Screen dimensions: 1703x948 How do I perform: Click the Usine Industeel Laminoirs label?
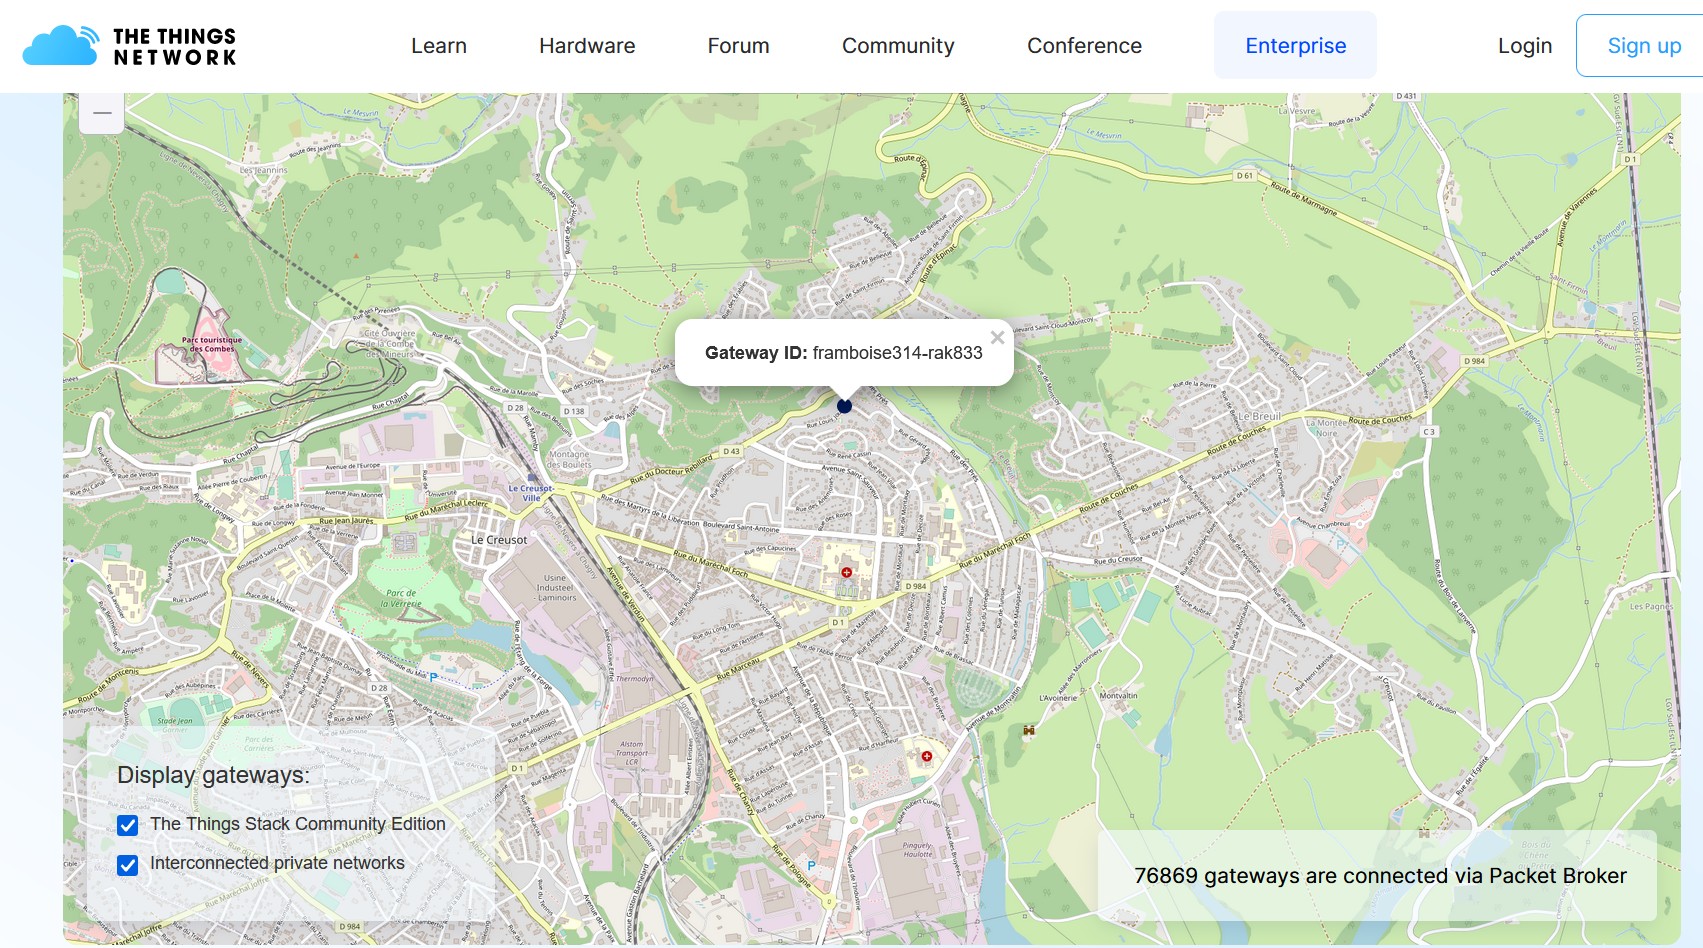(x=557, y=587)
